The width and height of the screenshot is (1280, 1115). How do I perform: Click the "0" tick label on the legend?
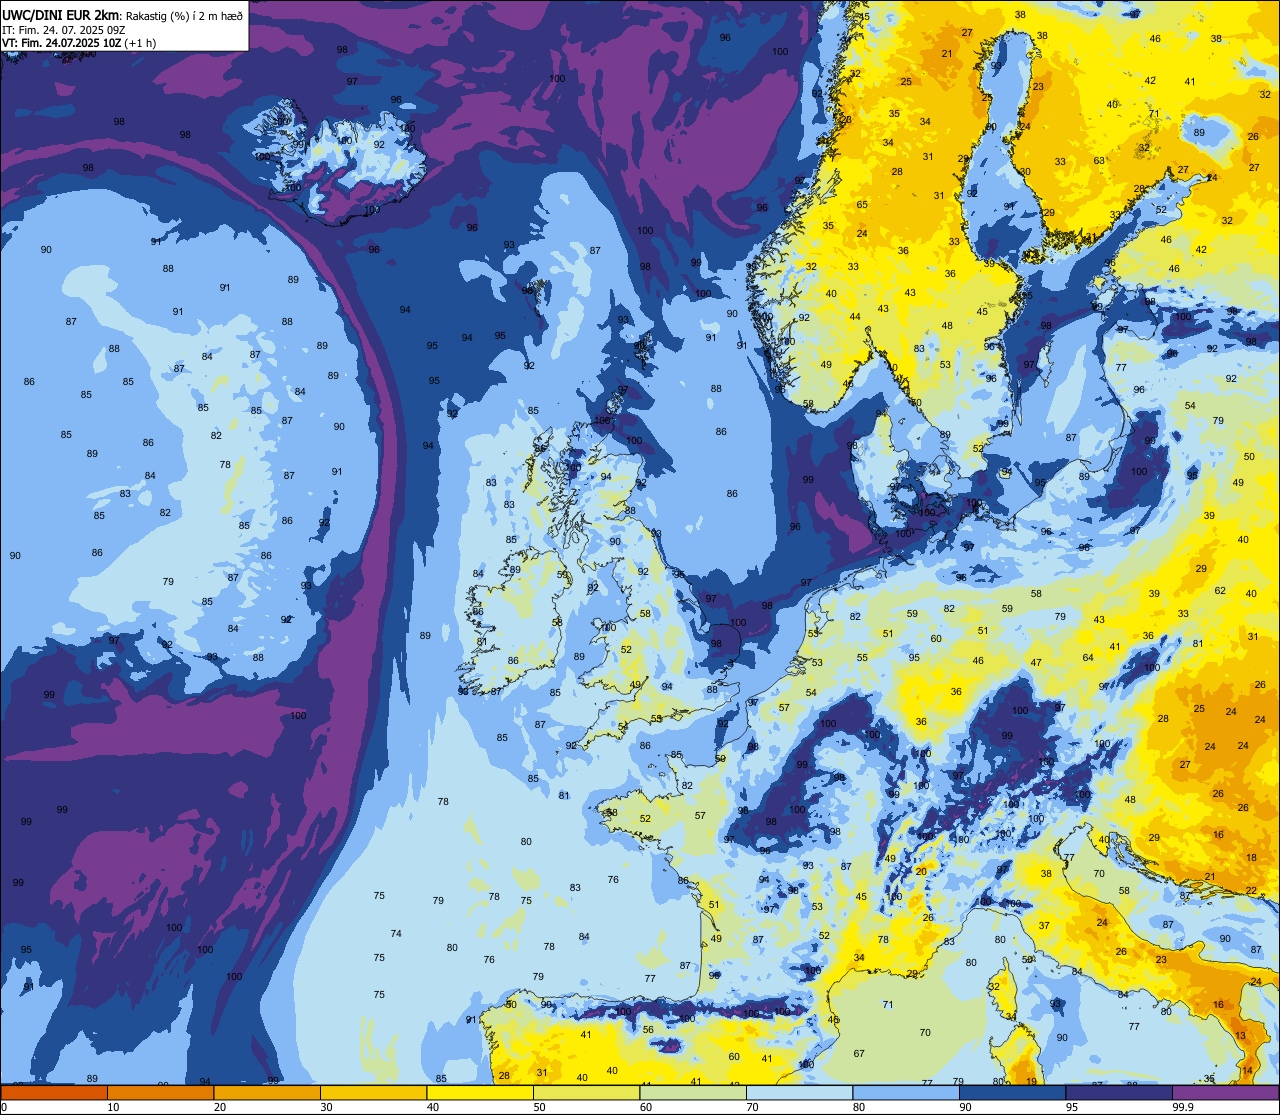click(x=4, y=1107)
